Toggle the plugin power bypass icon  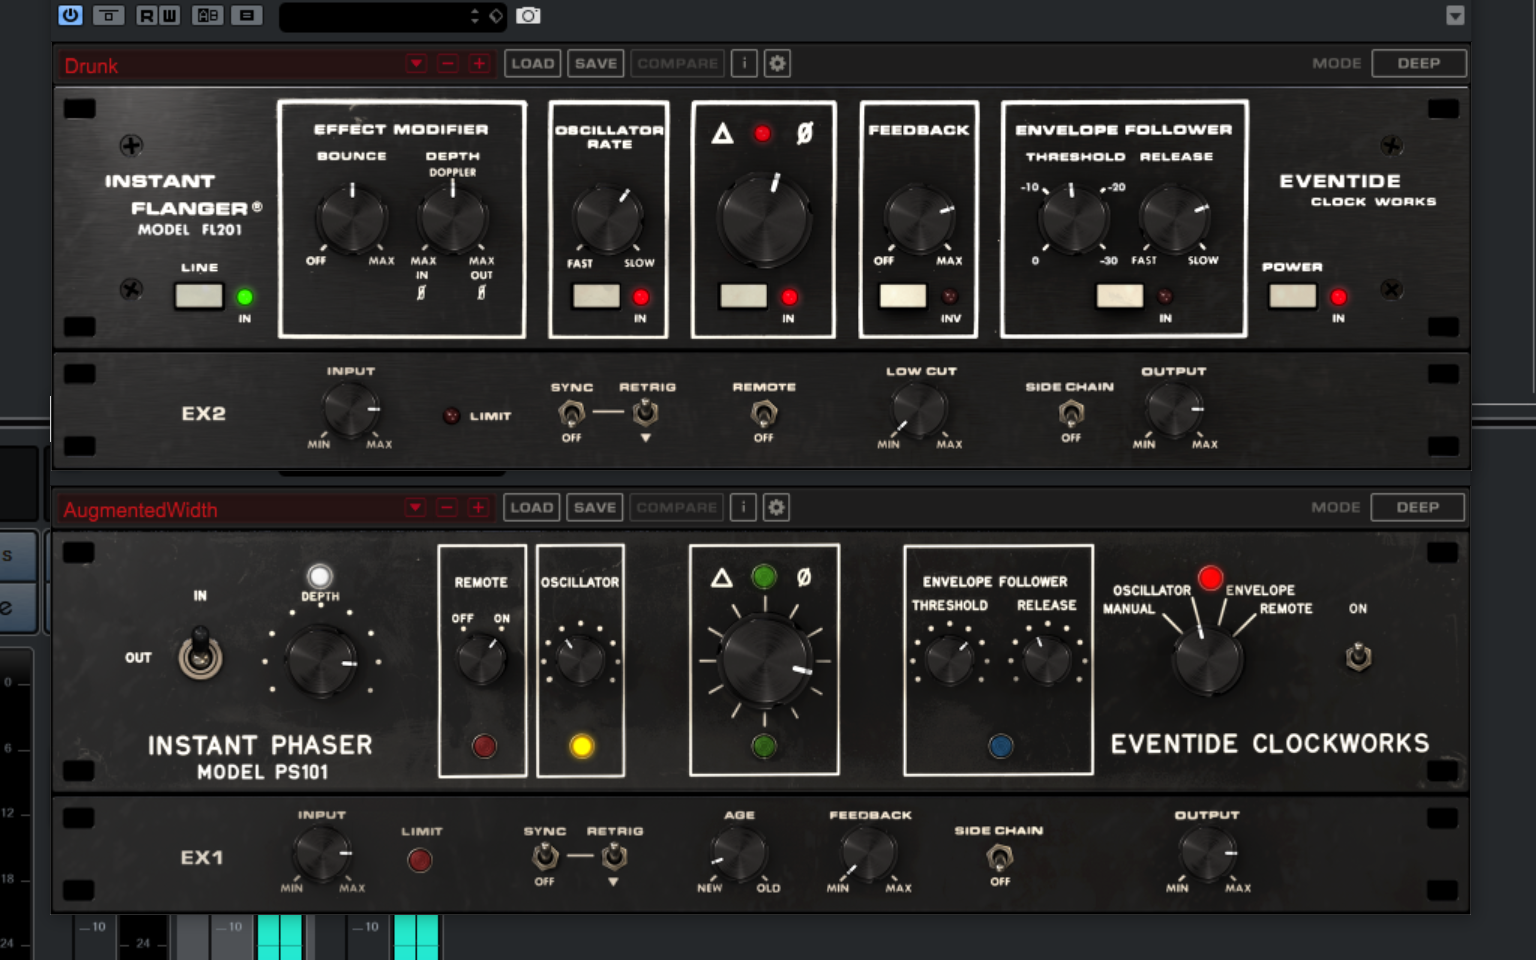click(70, 15)
